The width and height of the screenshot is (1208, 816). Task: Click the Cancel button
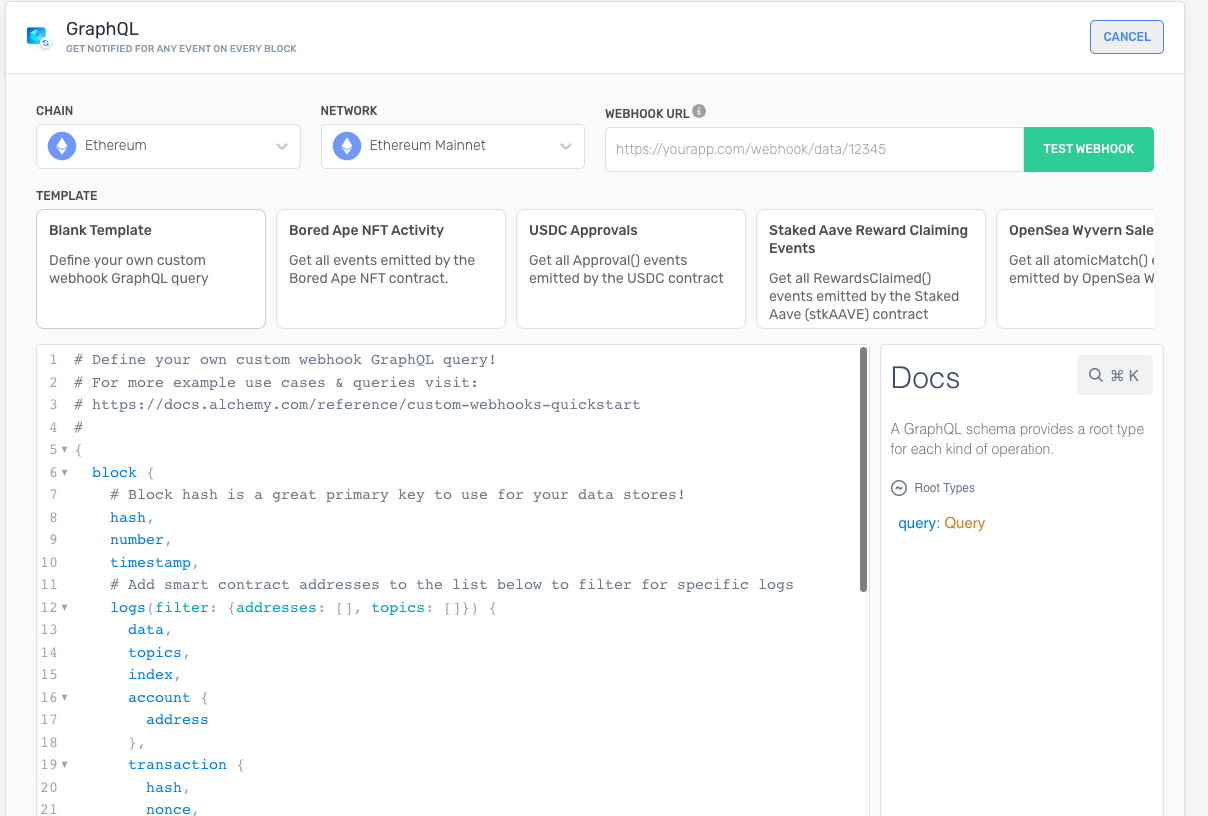(x=1126, y=37)
